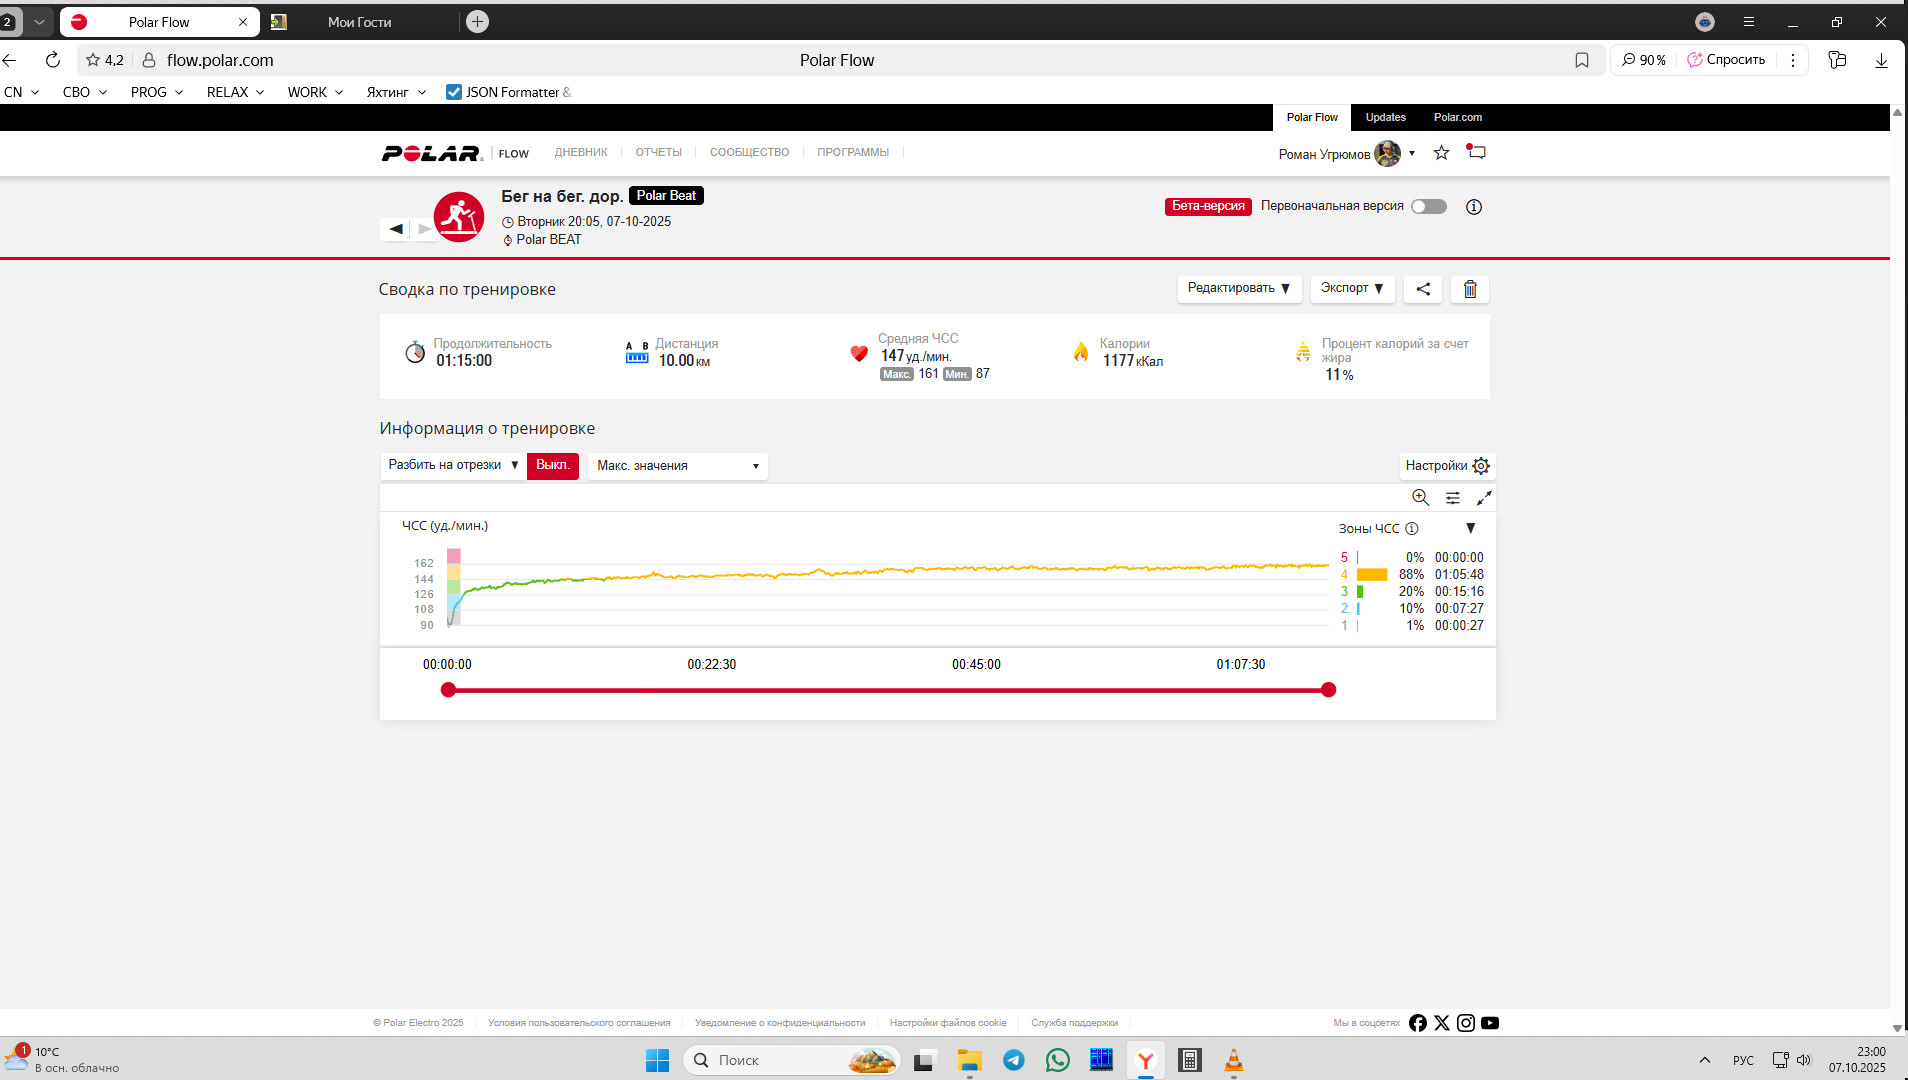The image size is (1908, 1080).
Task: Open new browser tab
Action: point(478,21)
